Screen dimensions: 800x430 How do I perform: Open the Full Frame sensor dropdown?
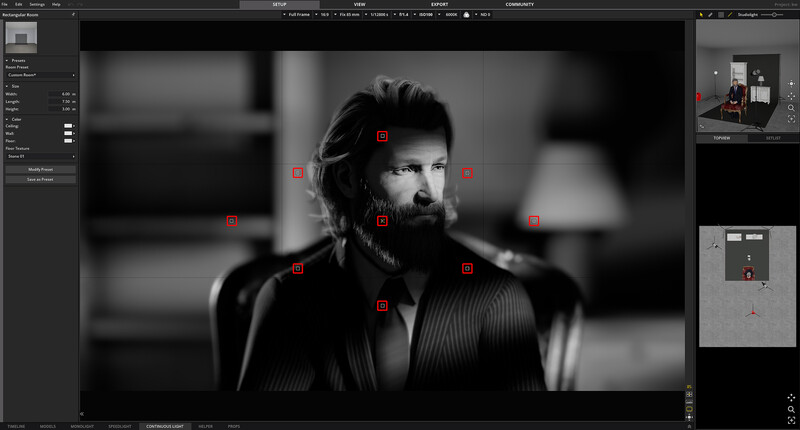(x=296, y=15)
